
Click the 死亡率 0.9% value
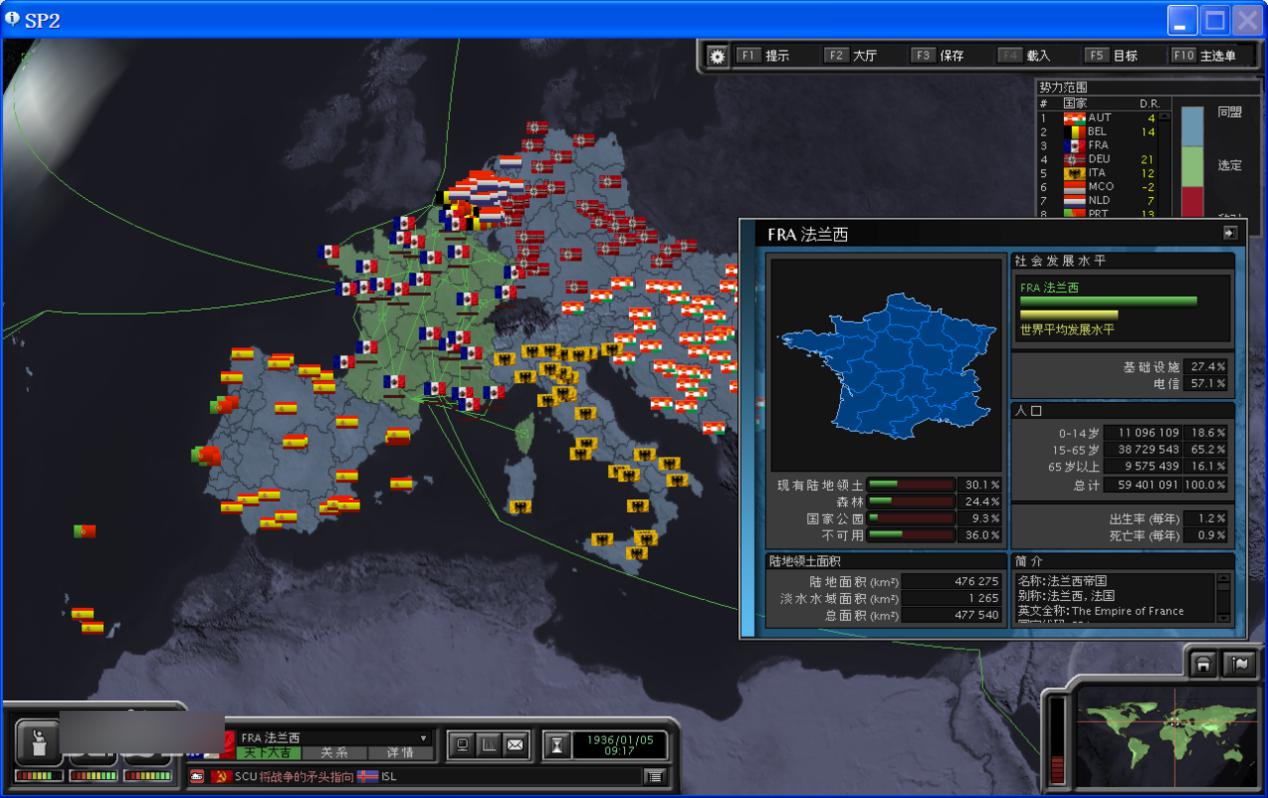[1207, 535]
